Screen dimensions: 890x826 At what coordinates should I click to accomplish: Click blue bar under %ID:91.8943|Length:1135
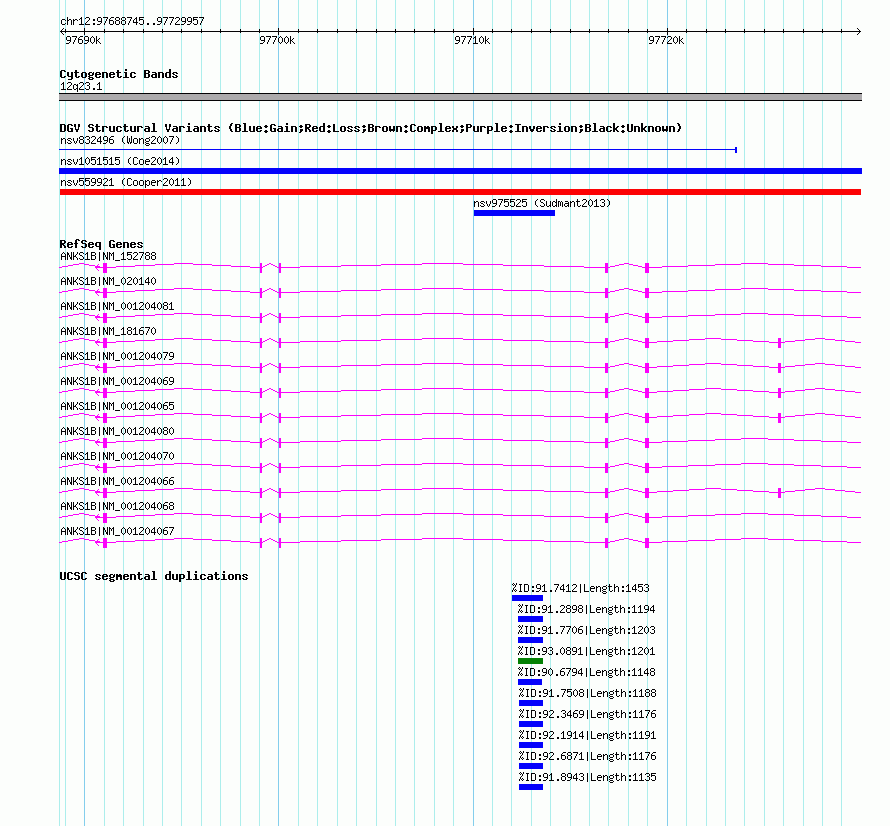(531, 787)
